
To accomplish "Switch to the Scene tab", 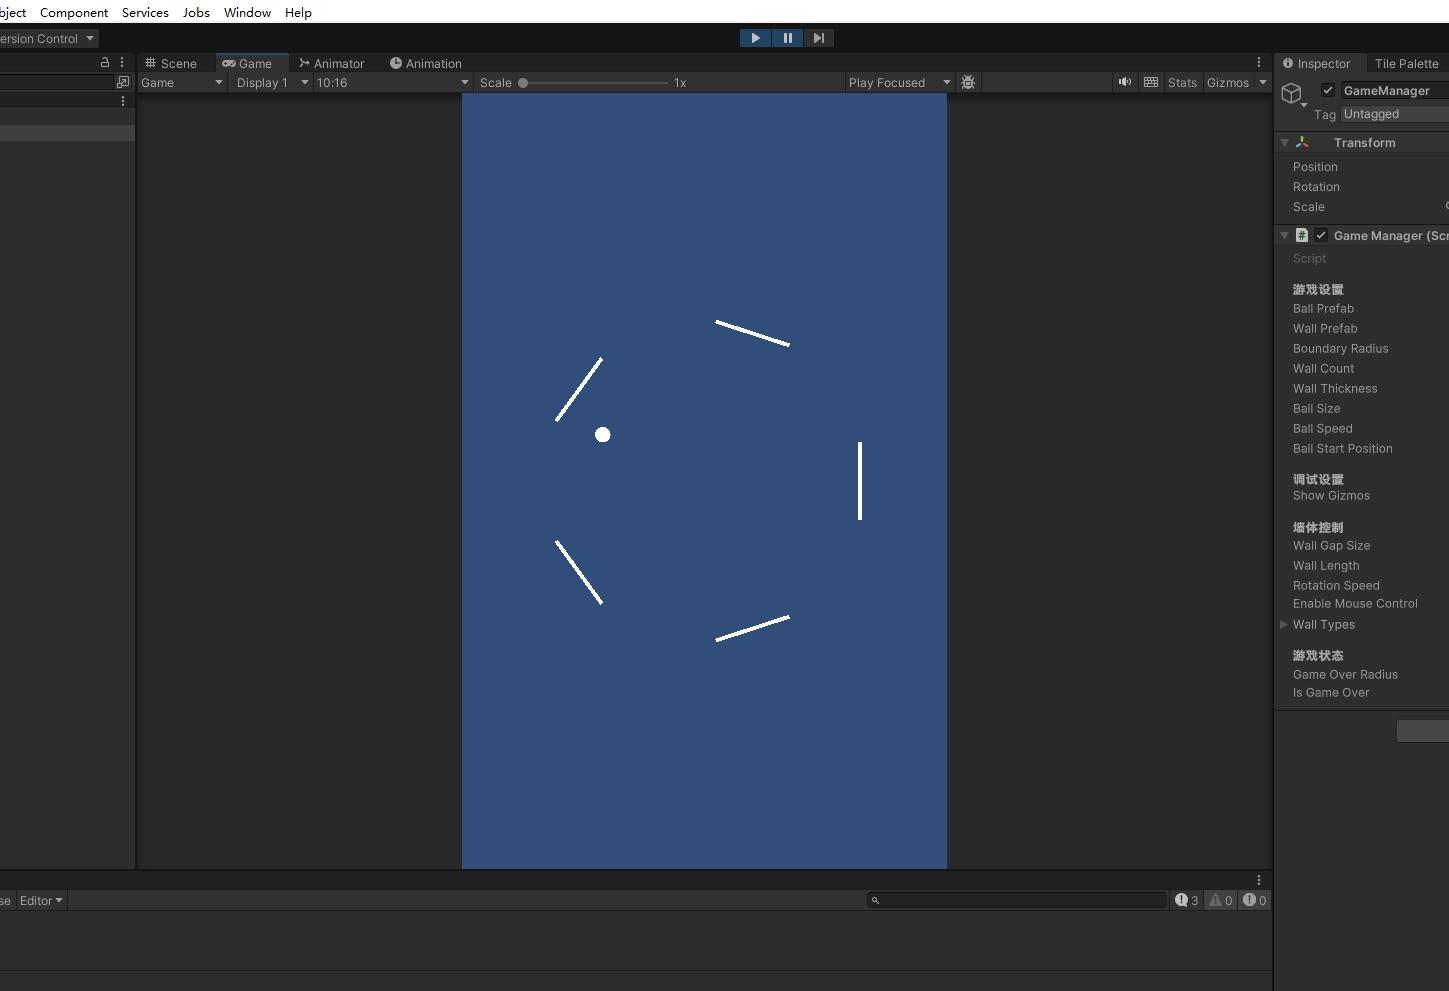I will point(171,63).
